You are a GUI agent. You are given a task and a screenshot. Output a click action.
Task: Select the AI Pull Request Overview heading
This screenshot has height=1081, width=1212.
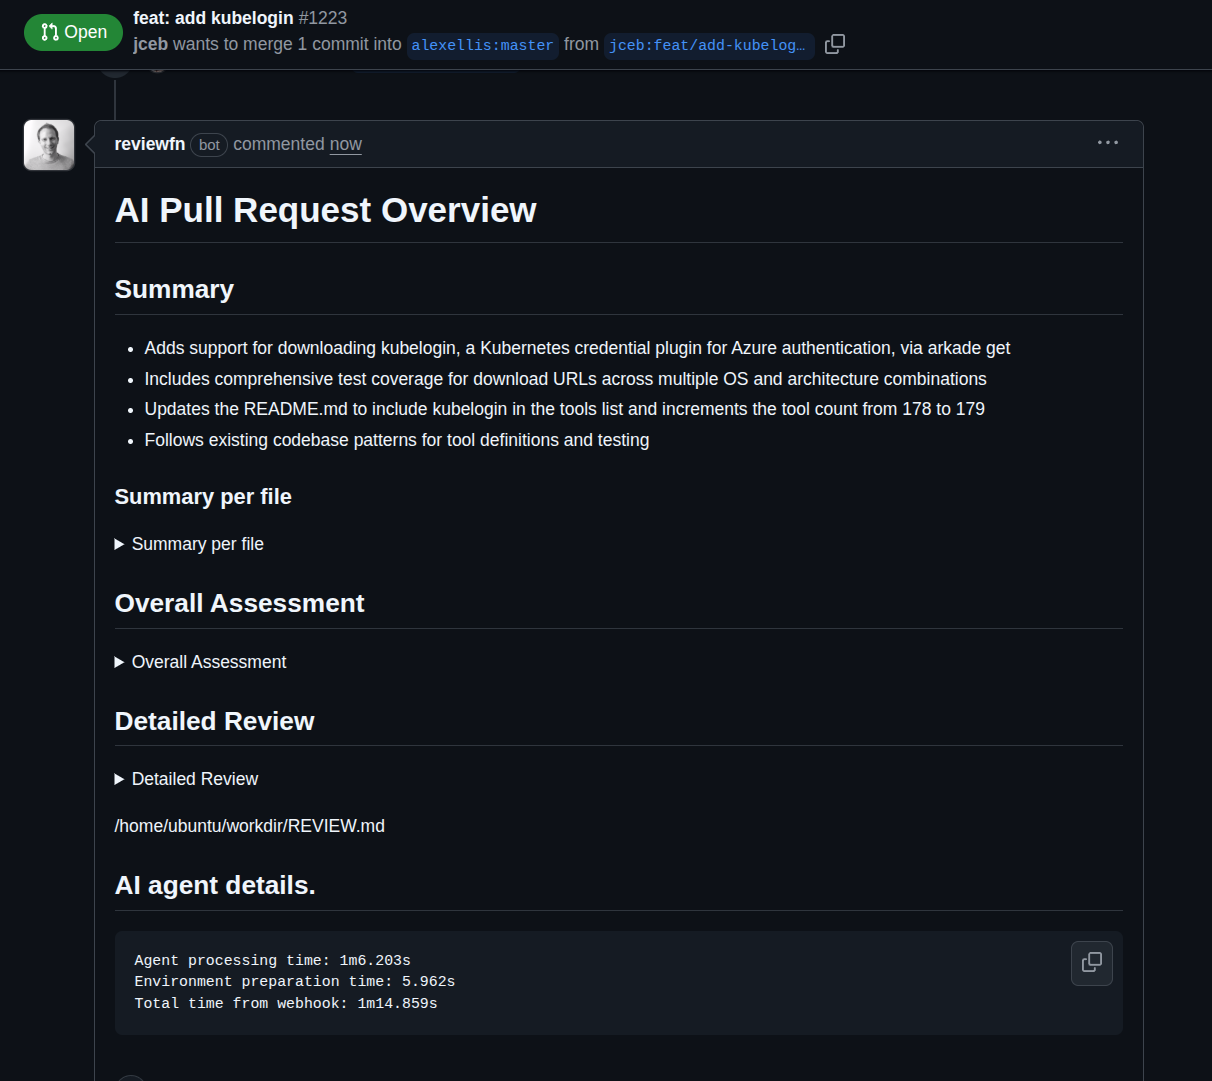point(326,210)
